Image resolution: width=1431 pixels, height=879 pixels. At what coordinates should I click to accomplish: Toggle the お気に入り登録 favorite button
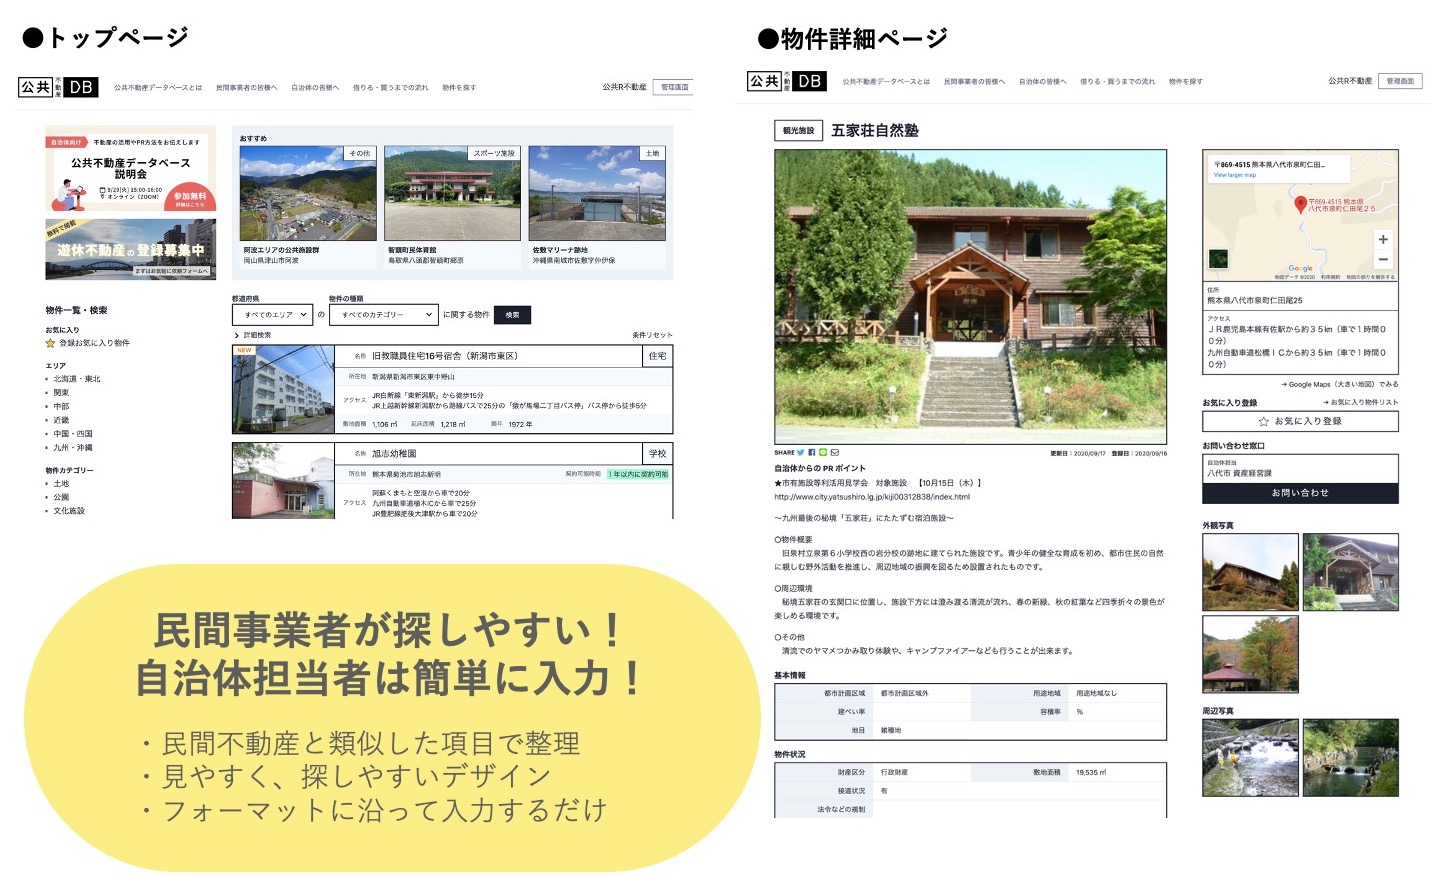coord(1299,421)
